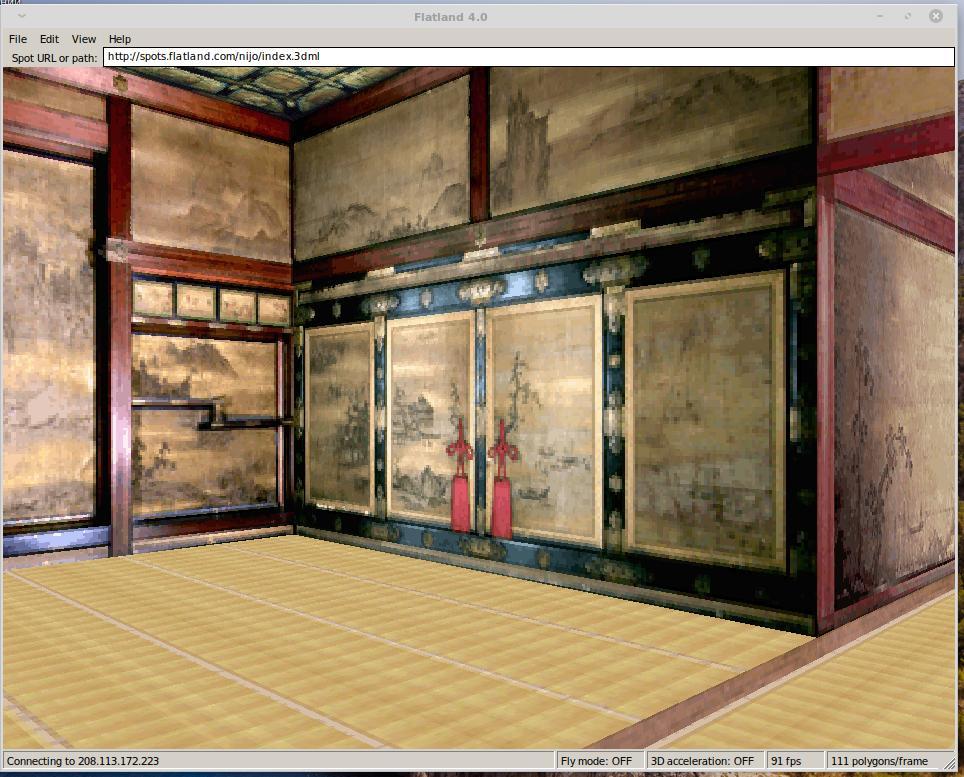Click the 'Spot URL or path:' label
Screen dimensions: 964x777
click(x=55, y=58)
